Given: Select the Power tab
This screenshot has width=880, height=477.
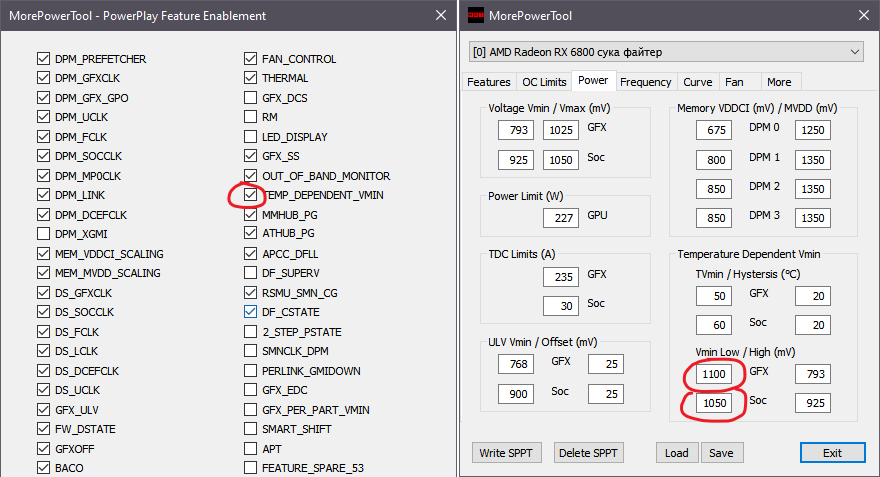Looking at the screenshot, I should [x=593, y=80].
